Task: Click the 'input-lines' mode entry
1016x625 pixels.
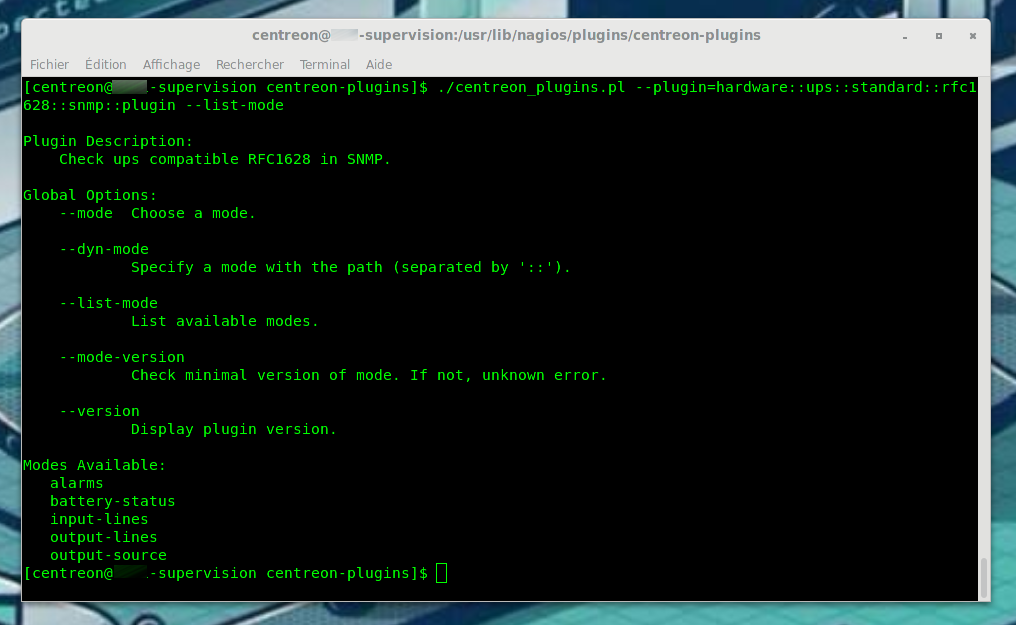Action: [x=99, y=519]
